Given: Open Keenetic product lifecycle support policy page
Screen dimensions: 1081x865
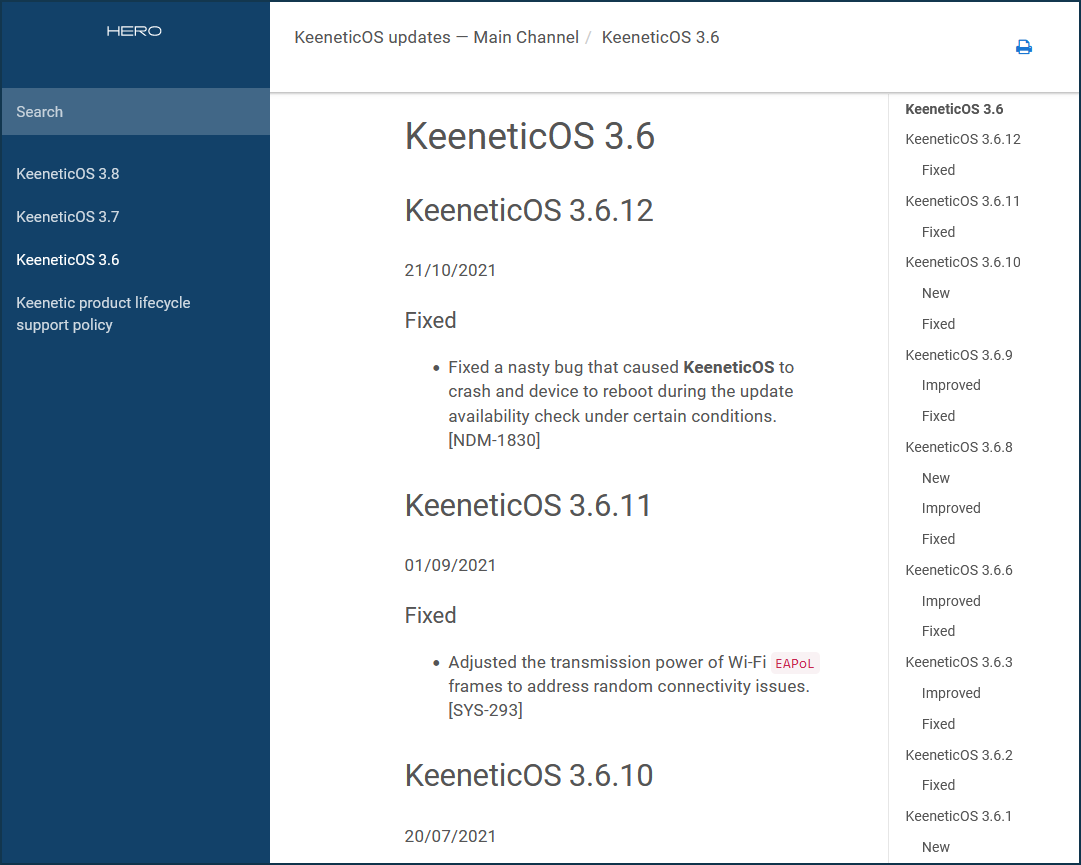Looking at the screenshot, I should click(103, 314).
